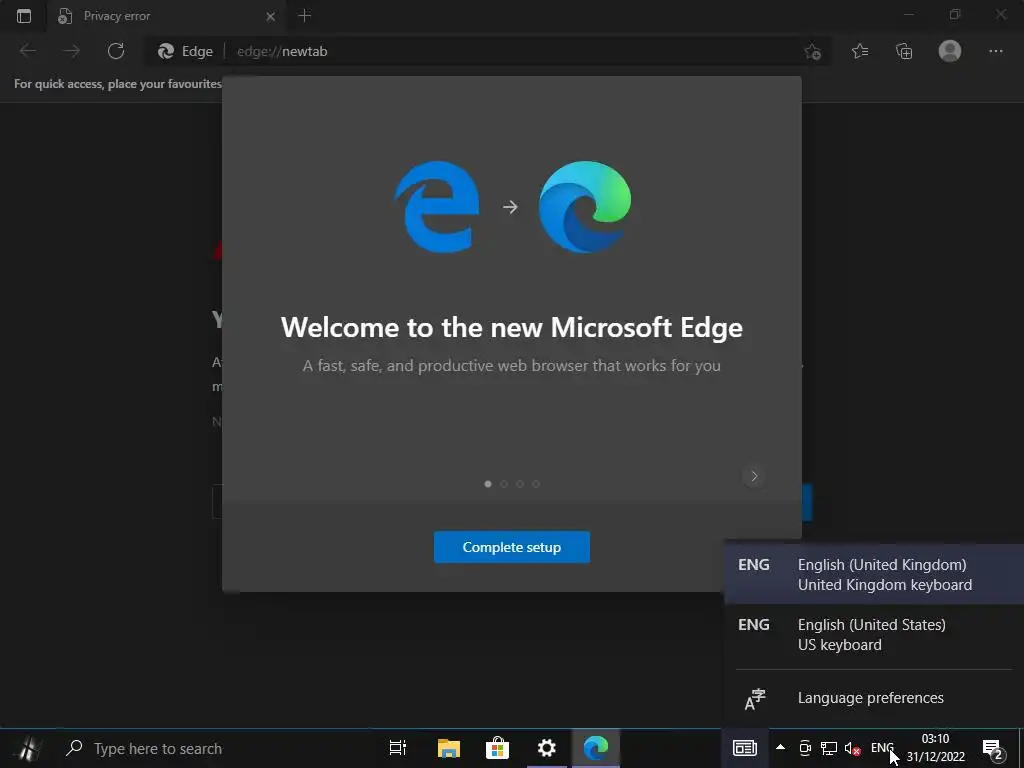Close the Privacy error tab
1024x768 pixels.
tap(270, 16)
